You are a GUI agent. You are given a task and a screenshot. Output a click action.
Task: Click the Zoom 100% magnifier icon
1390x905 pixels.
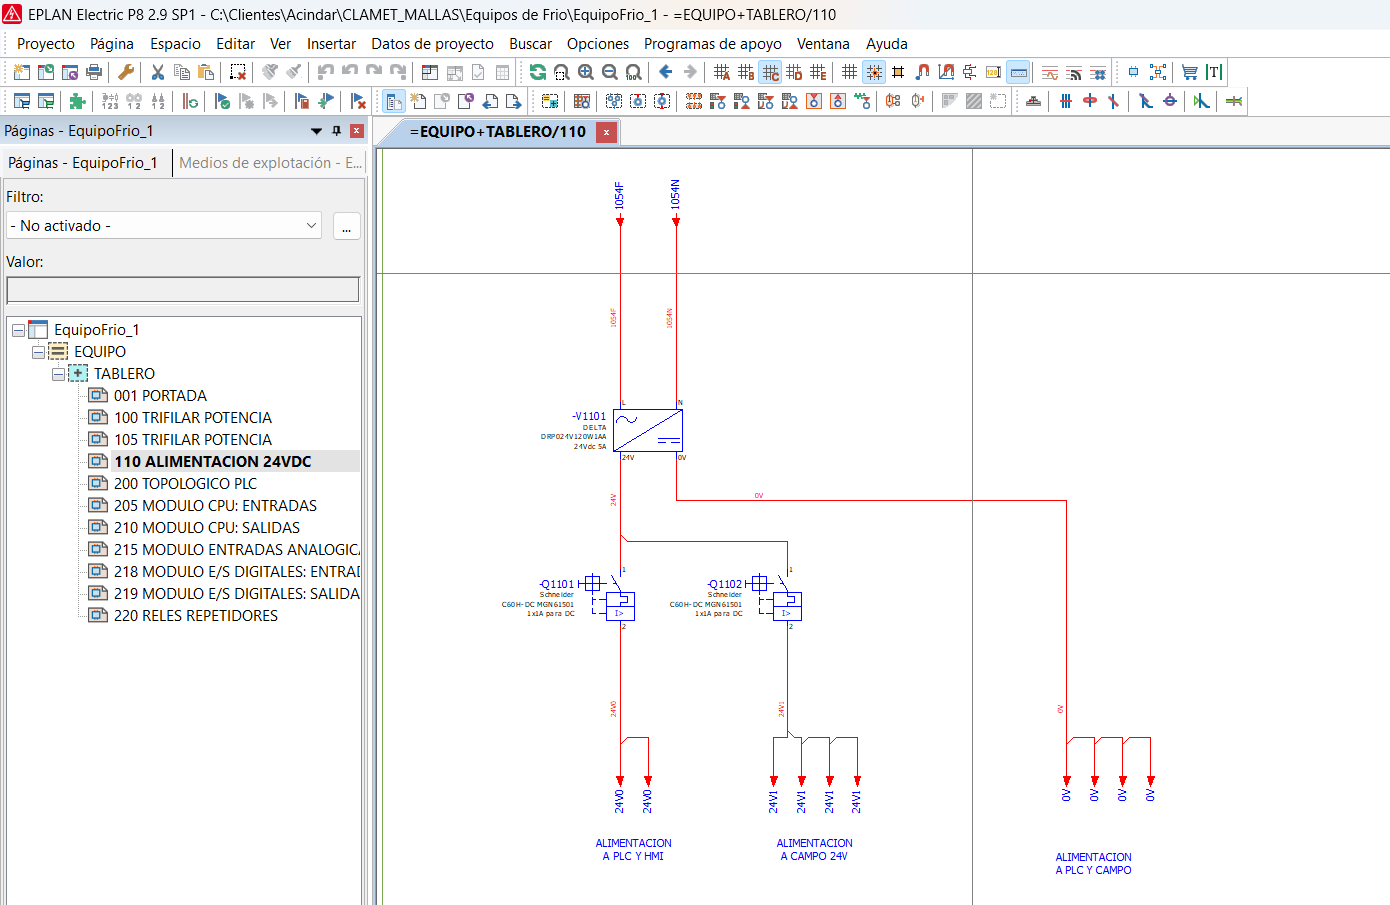point(634,72)
